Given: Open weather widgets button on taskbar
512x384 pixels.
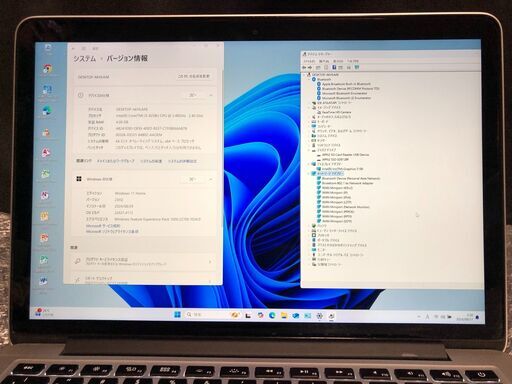Looking at the screenshot, I should pos(43,312).
